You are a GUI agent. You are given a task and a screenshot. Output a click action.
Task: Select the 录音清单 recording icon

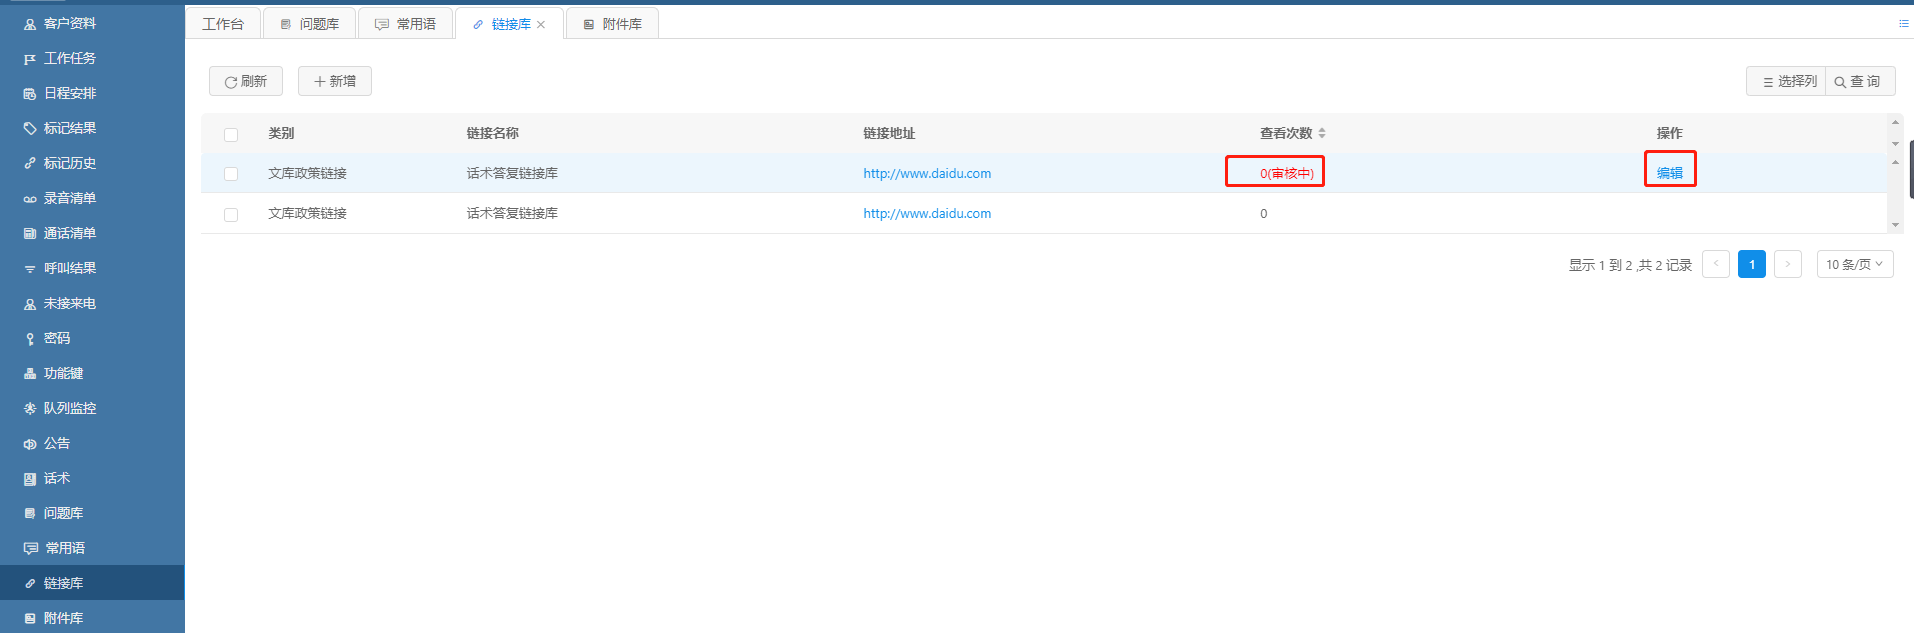tap(30, 199)
